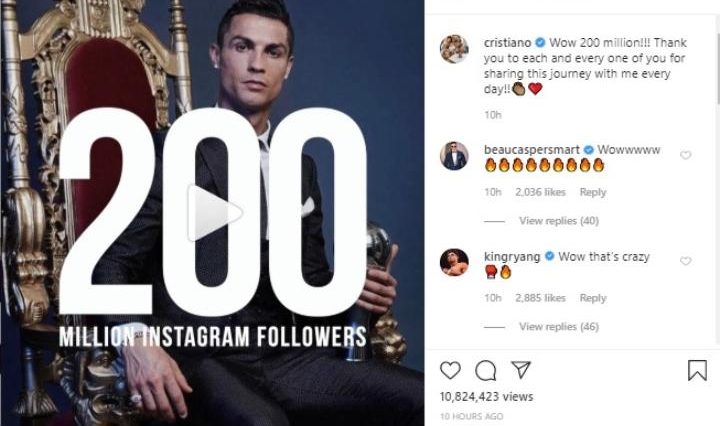Save the post with the bookmark icon
The image size is (720, 426).
coord(697,371)
